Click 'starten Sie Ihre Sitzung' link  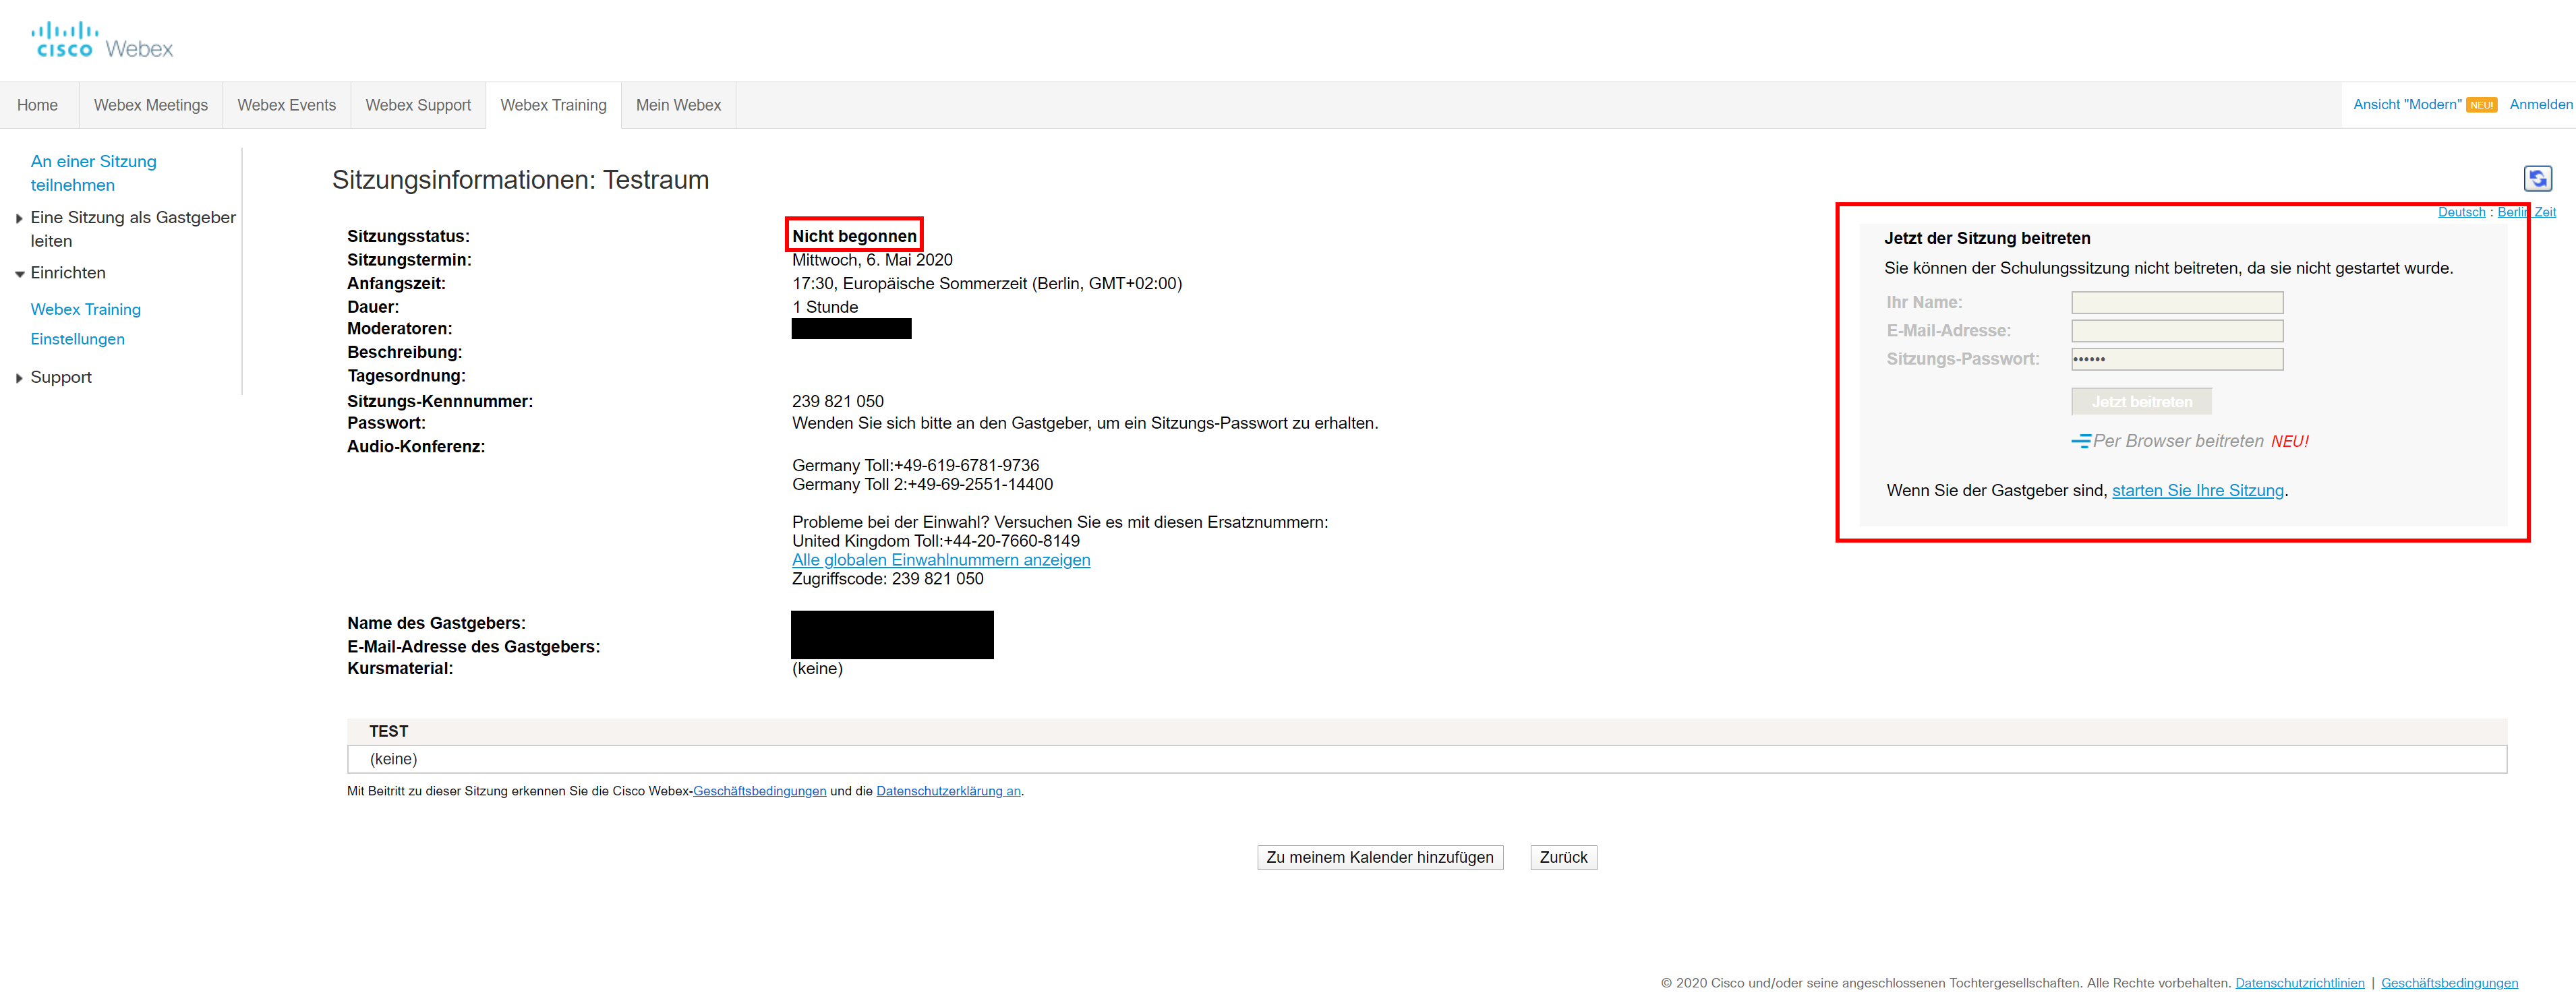[2197, 490]
